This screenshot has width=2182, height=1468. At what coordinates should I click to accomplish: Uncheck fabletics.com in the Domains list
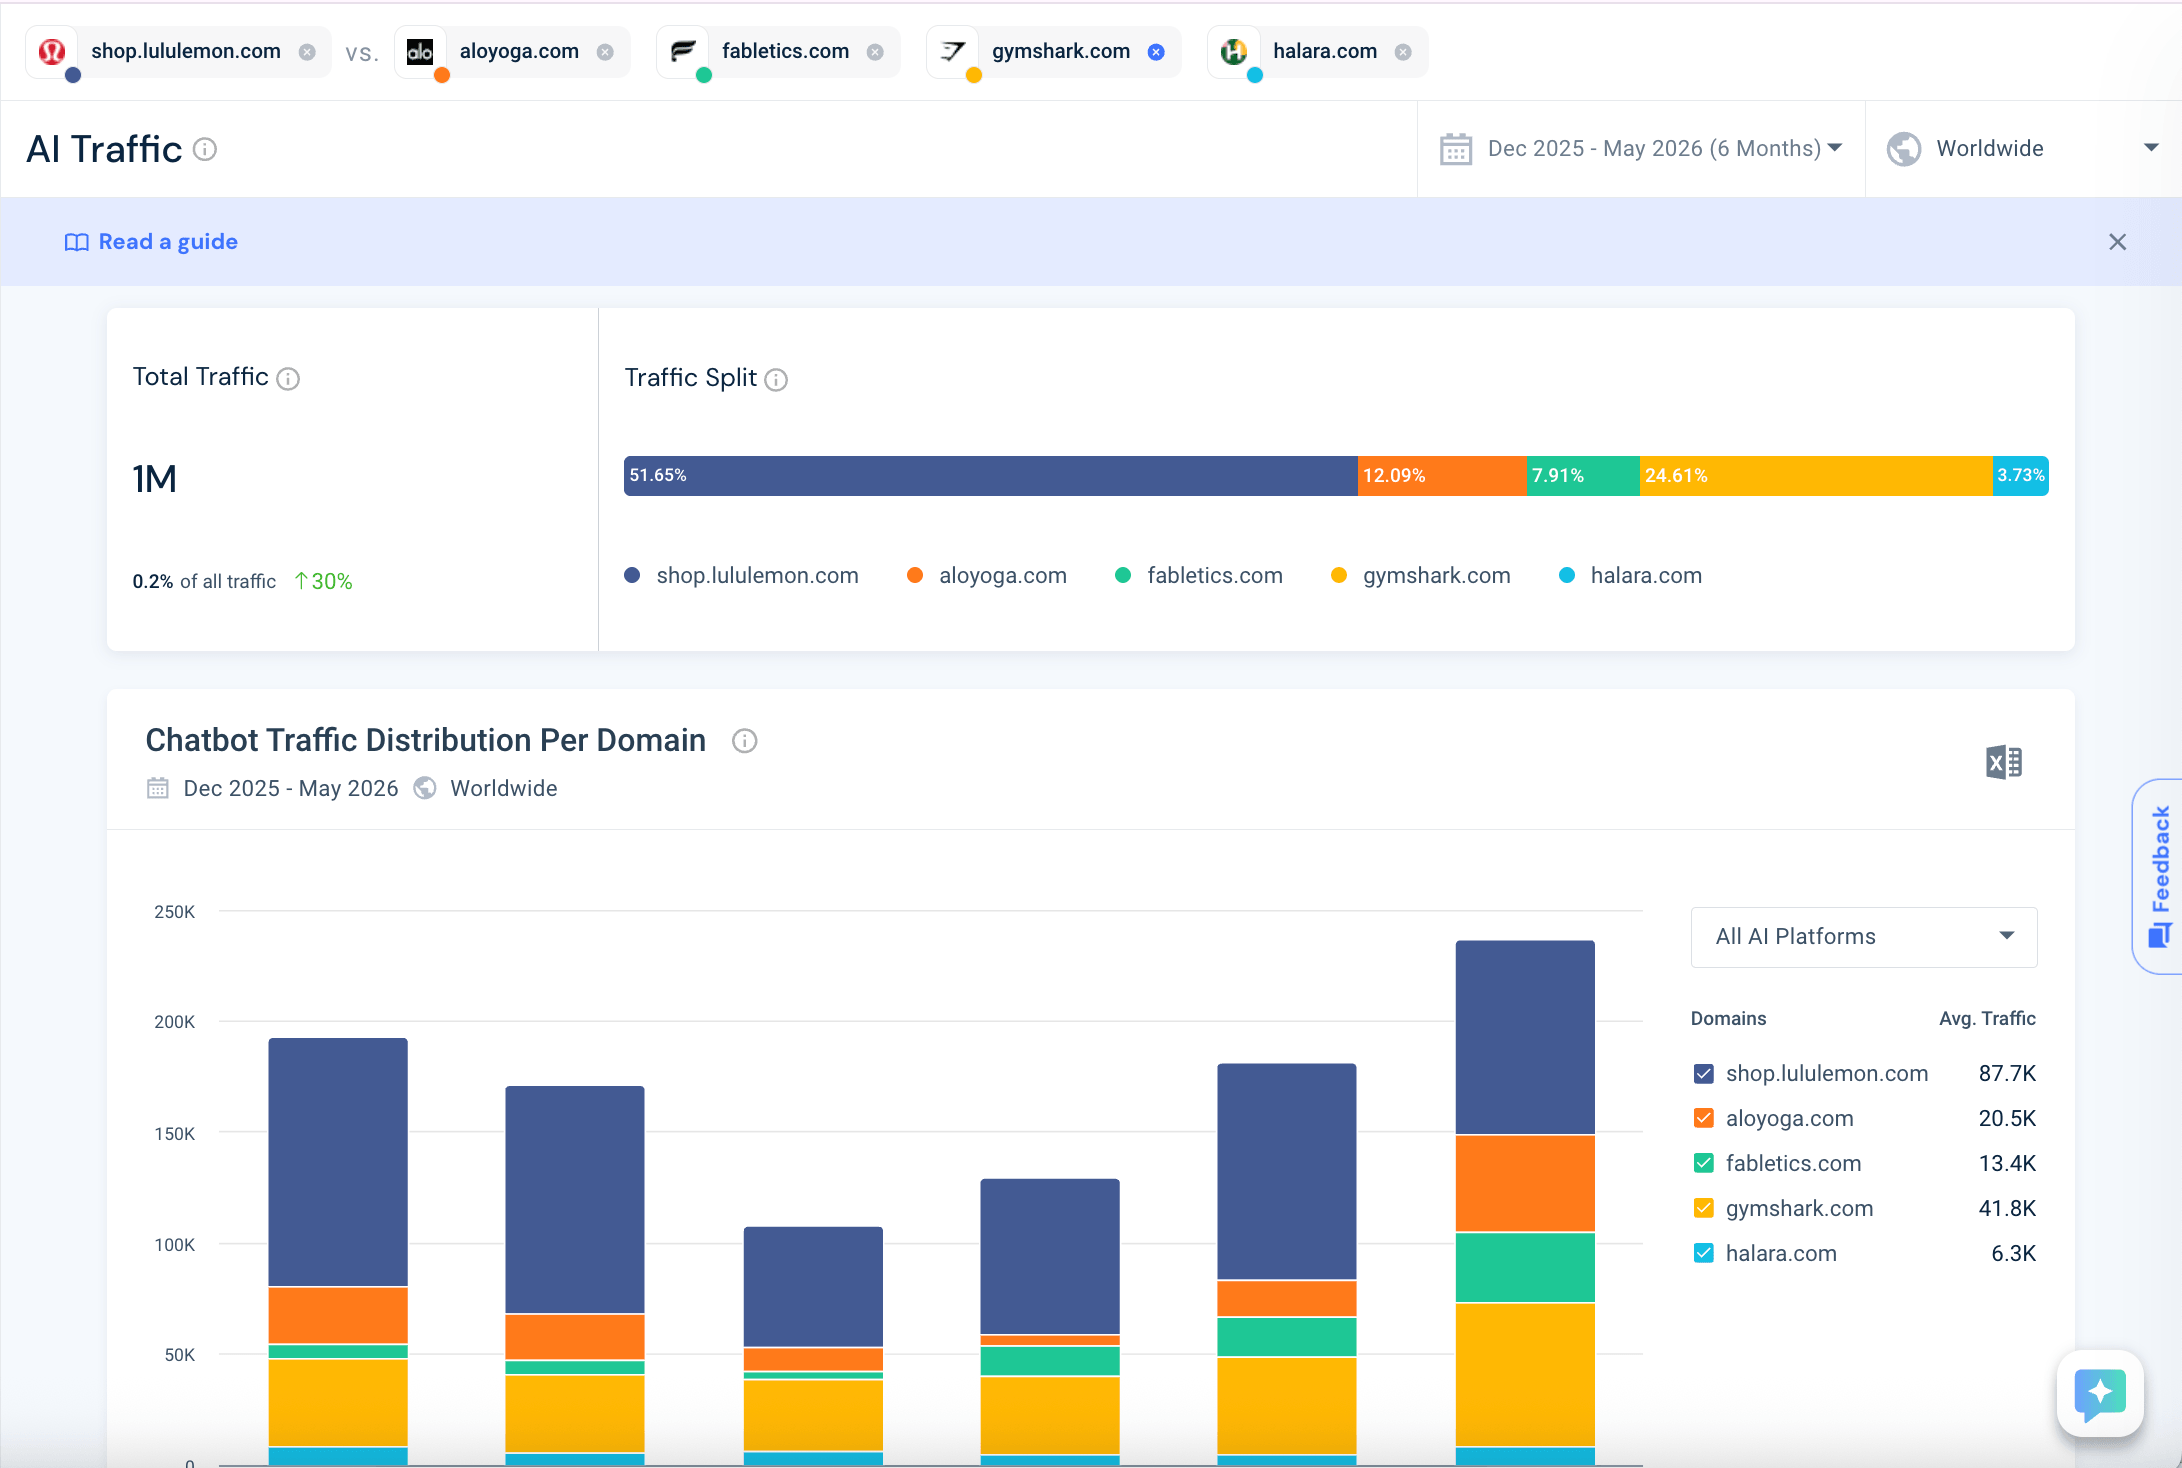pyautogui.click(x=1704, y=1164)
